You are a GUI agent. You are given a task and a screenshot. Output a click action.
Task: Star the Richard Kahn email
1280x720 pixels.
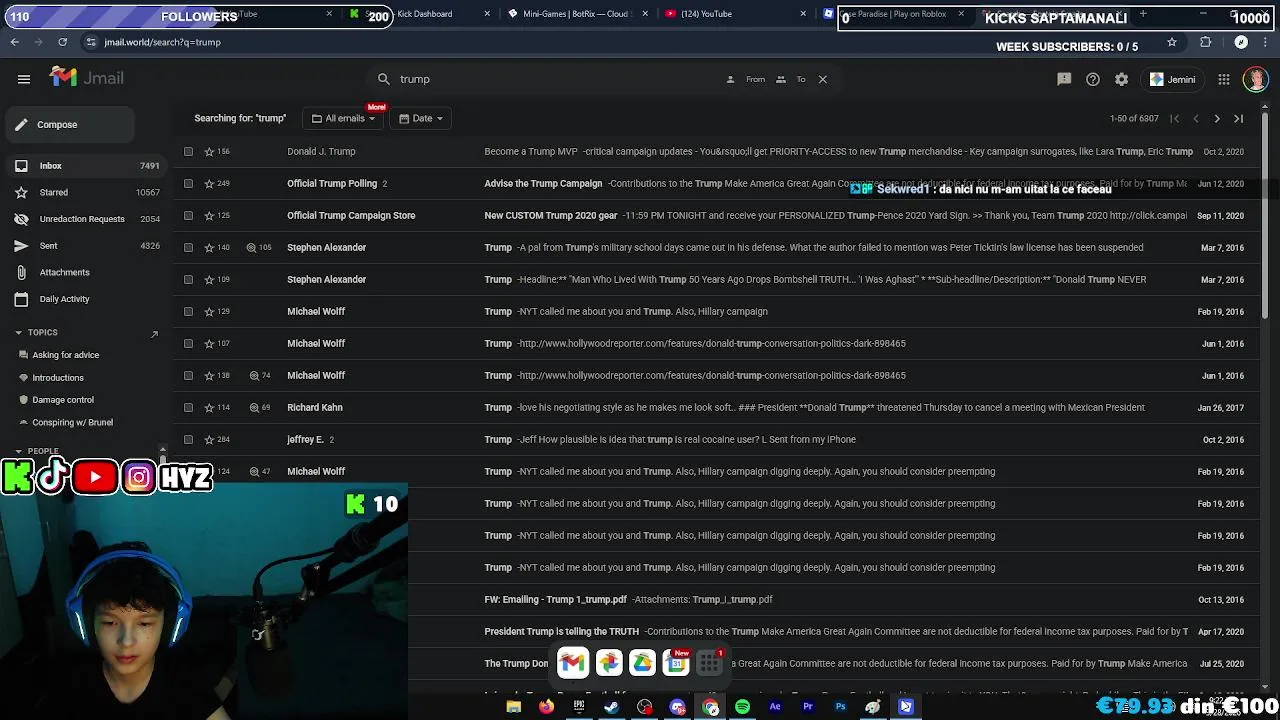click(209, 407)
